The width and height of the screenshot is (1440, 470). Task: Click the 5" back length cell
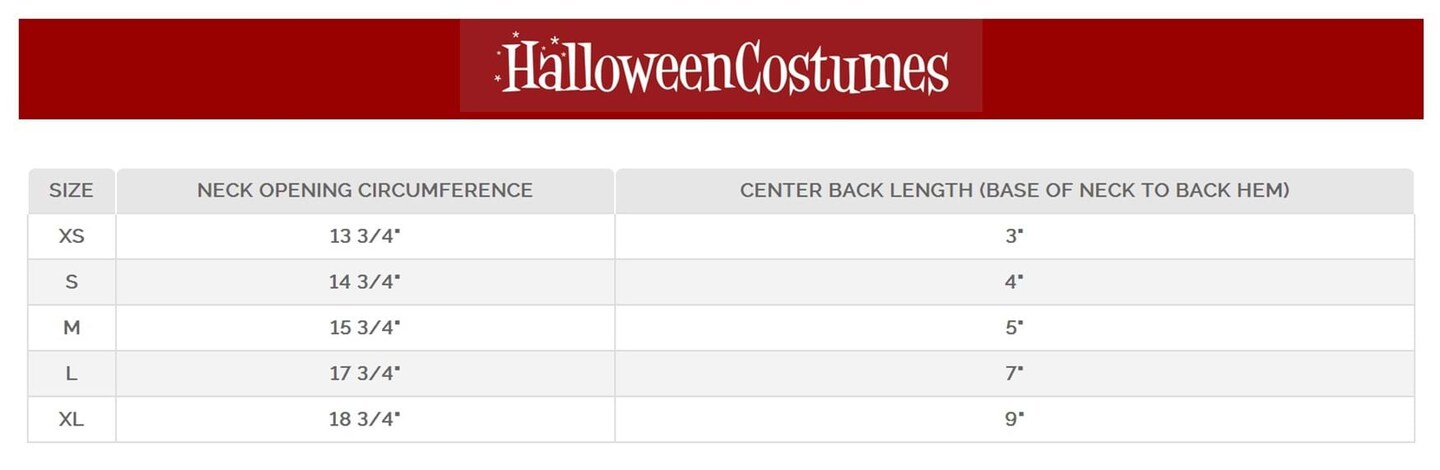tap(1014, 328)
